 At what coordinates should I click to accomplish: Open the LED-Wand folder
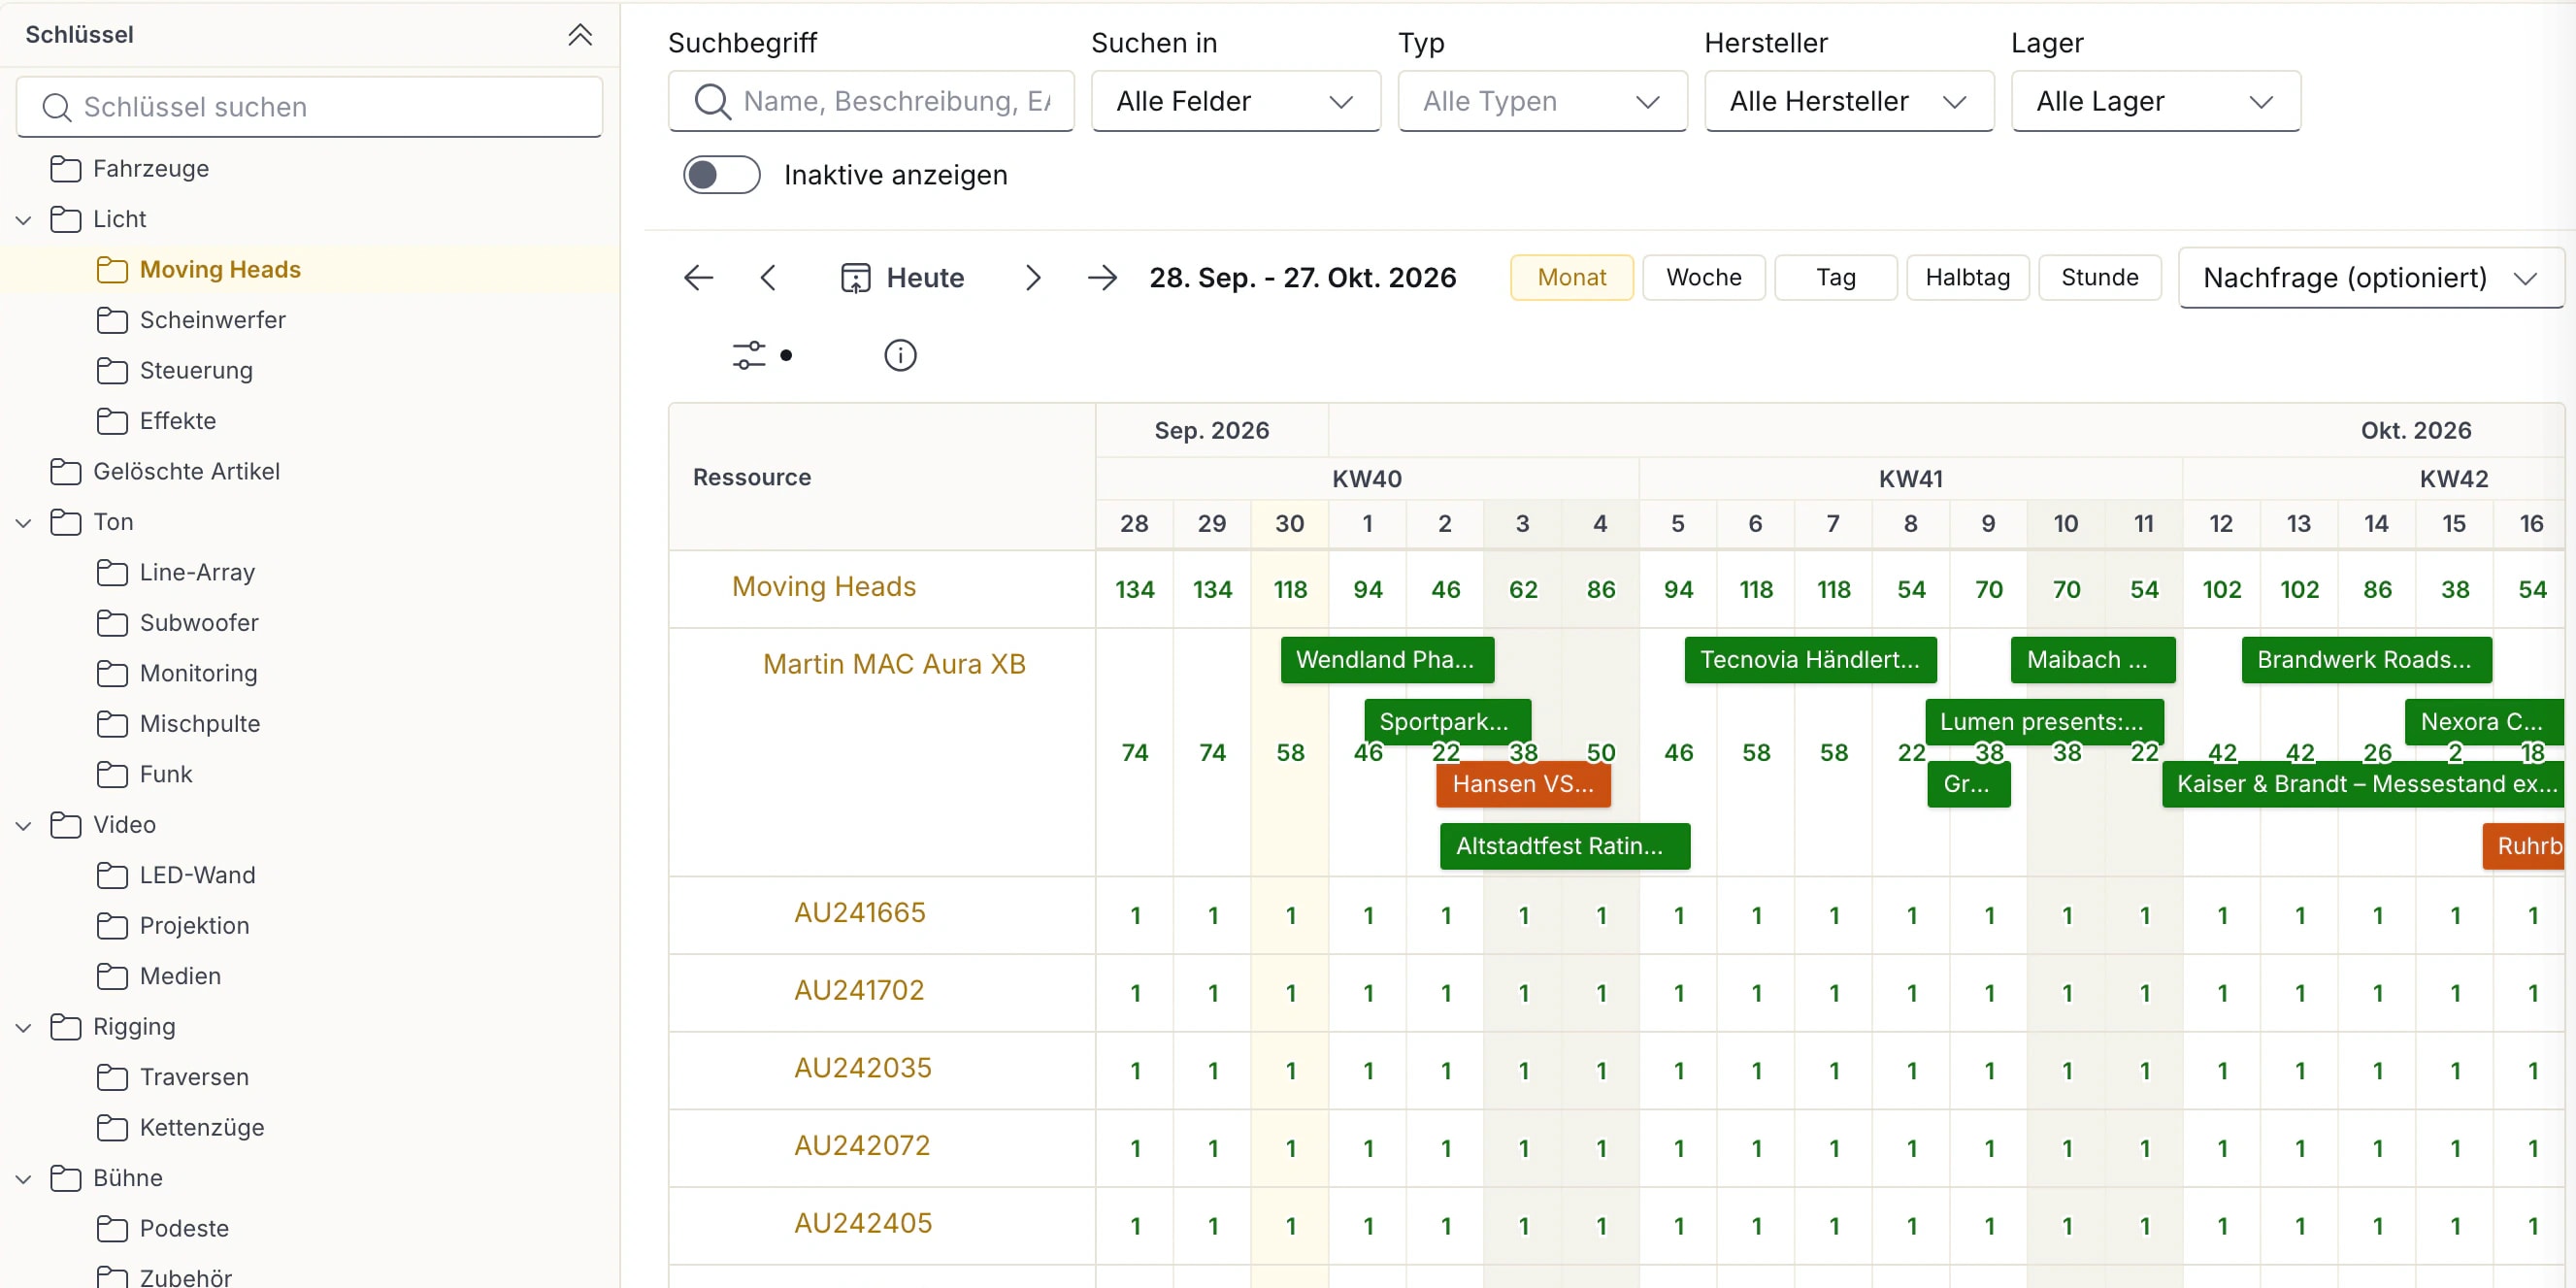(x=176, y=875)
